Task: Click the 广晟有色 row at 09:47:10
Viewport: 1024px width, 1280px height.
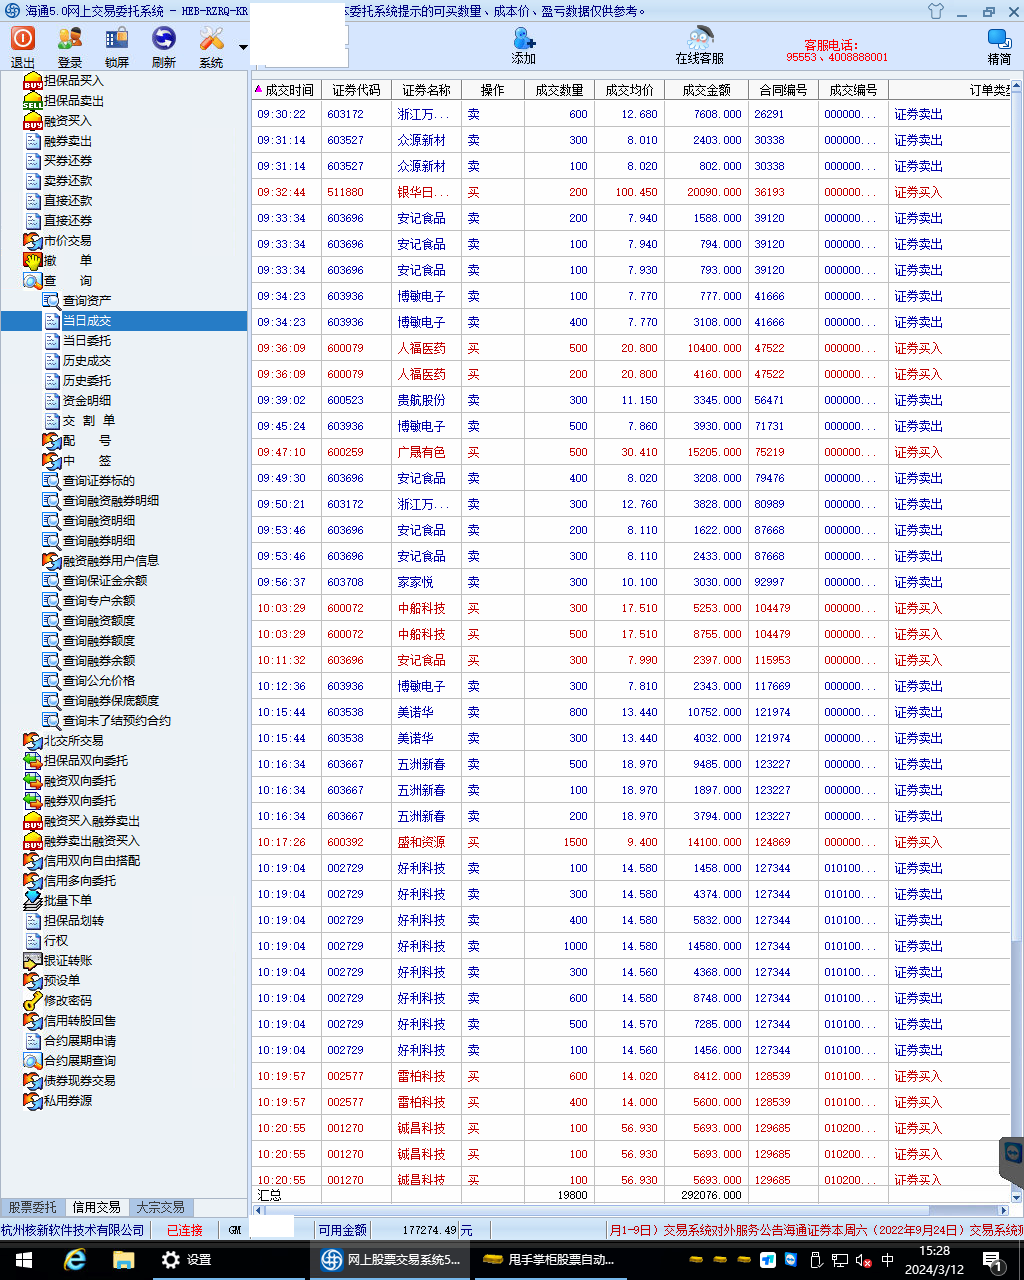Action: [631, 452]
